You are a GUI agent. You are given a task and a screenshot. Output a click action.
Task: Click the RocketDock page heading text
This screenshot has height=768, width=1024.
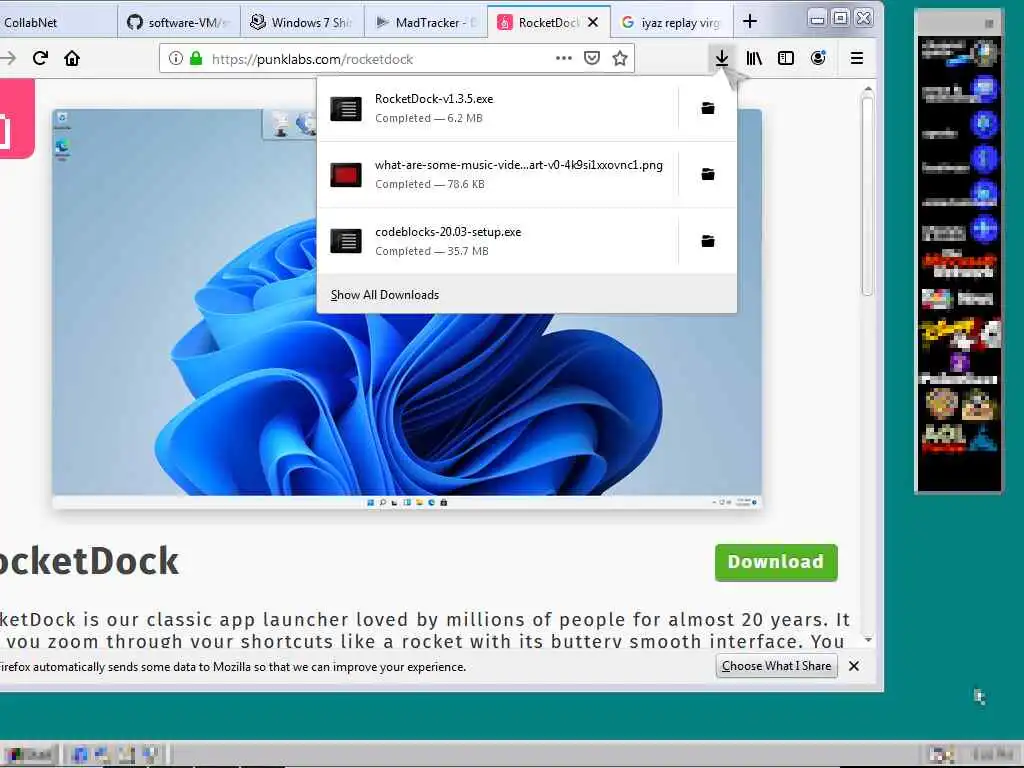tap(89, 562)
